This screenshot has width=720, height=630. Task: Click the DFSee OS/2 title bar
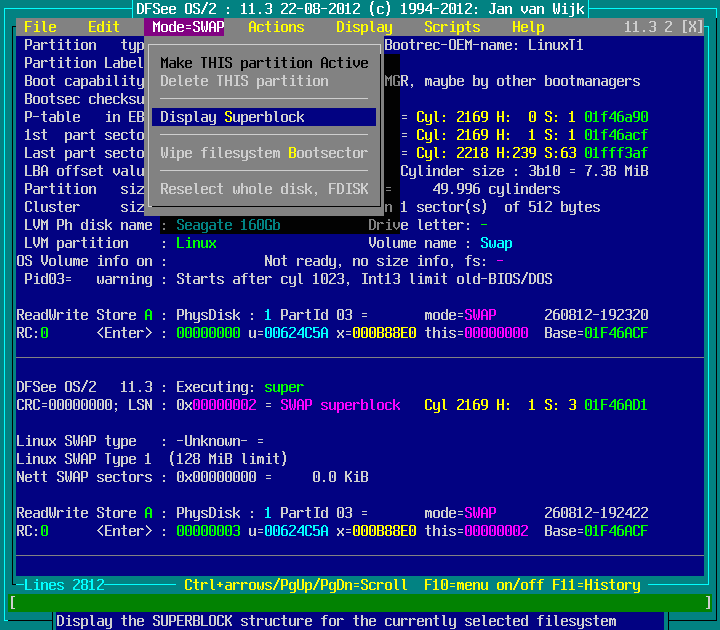coord(360,9)
